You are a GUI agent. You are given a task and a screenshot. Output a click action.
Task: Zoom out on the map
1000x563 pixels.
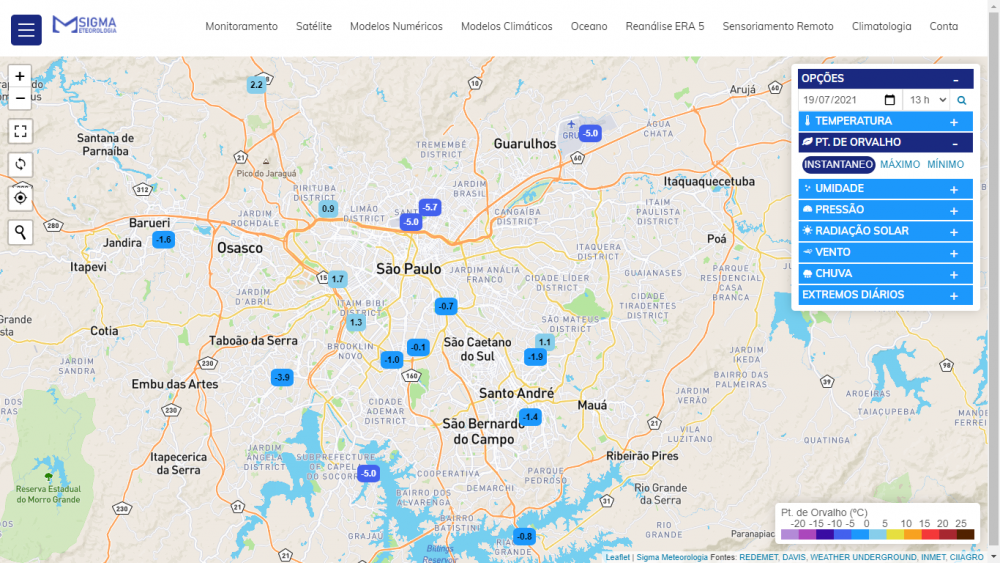tap(20, 98)
